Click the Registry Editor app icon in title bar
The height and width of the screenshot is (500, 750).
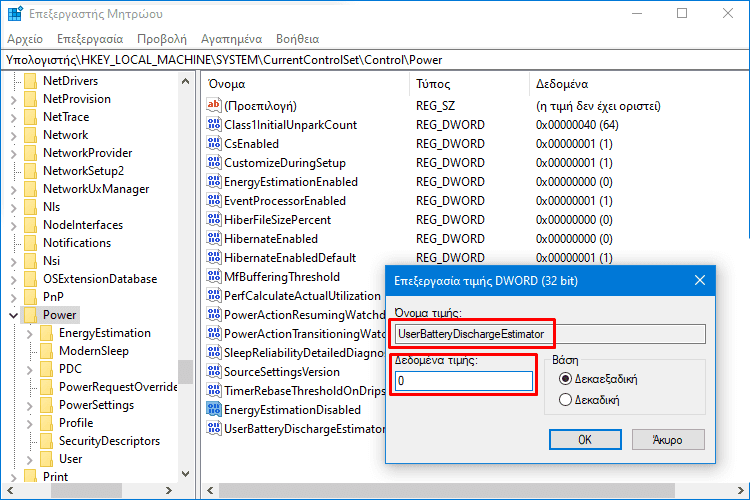[x=15, y=13]
